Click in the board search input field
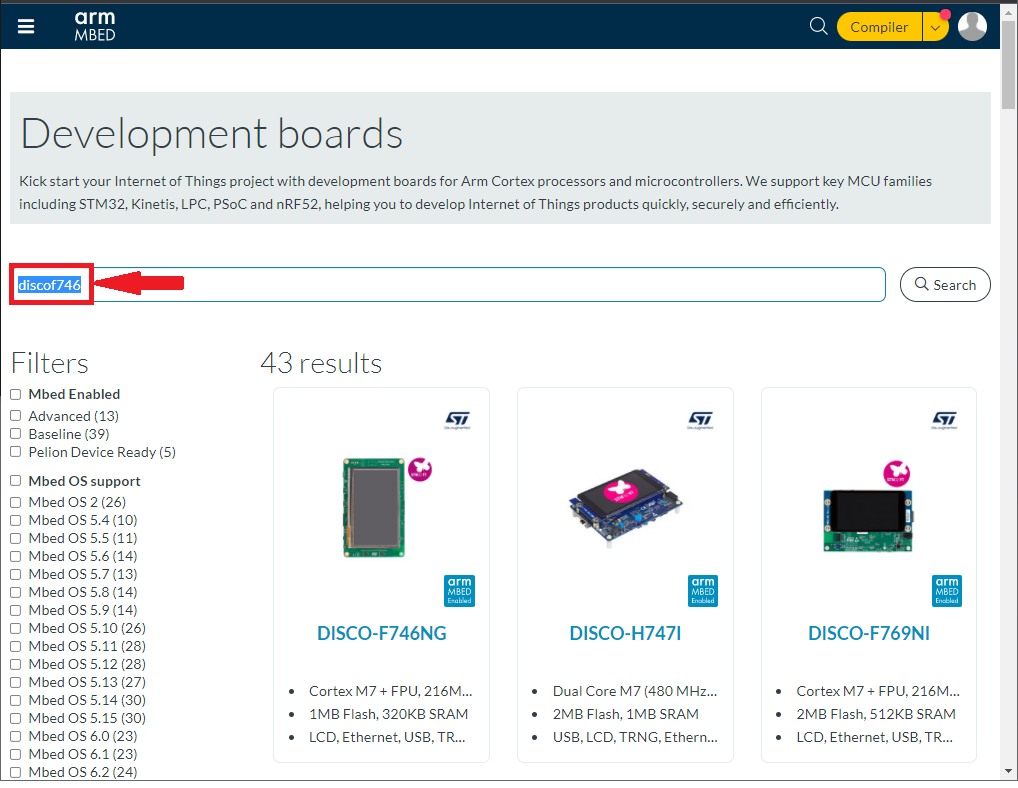Screen dimensions: 1018x788 [448, 284]
